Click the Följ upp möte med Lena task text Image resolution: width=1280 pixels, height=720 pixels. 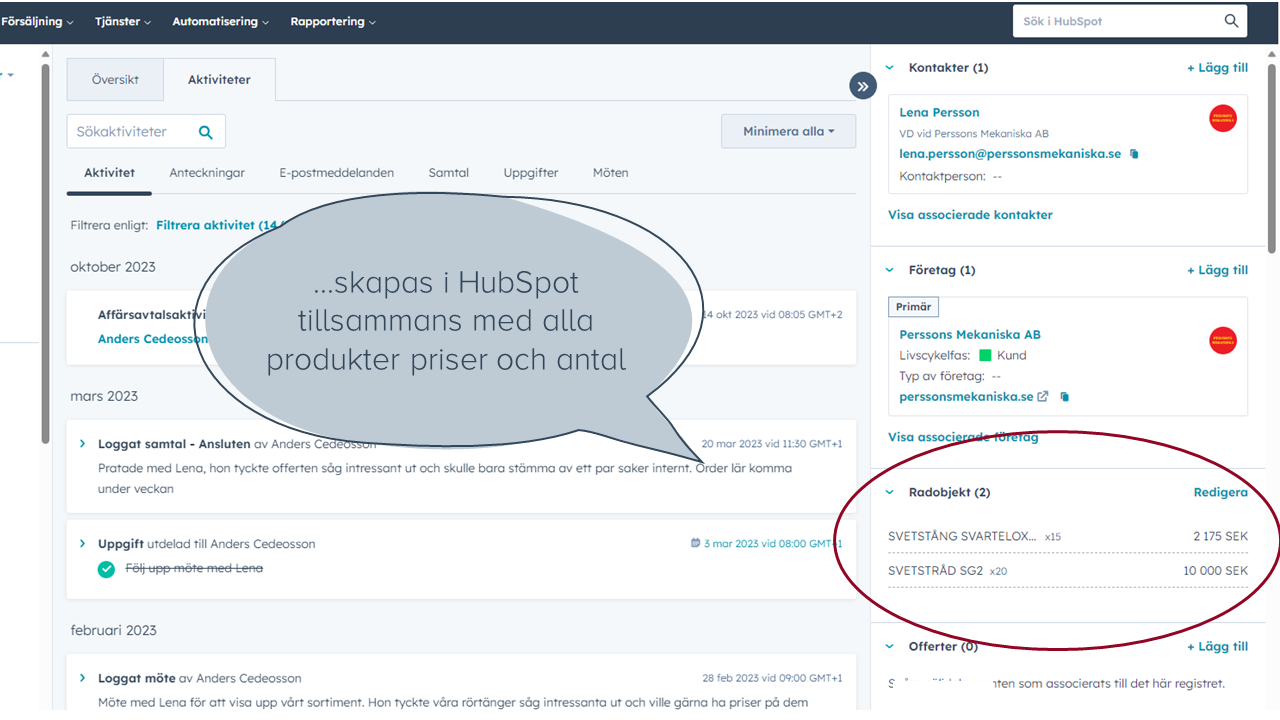(194, 569)
